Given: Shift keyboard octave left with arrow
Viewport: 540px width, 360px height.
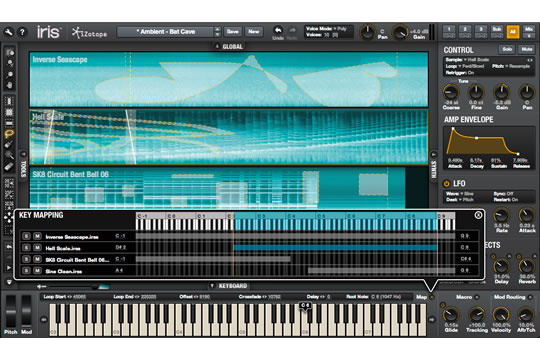Looking at the screenshot, I should coord(44,319).
